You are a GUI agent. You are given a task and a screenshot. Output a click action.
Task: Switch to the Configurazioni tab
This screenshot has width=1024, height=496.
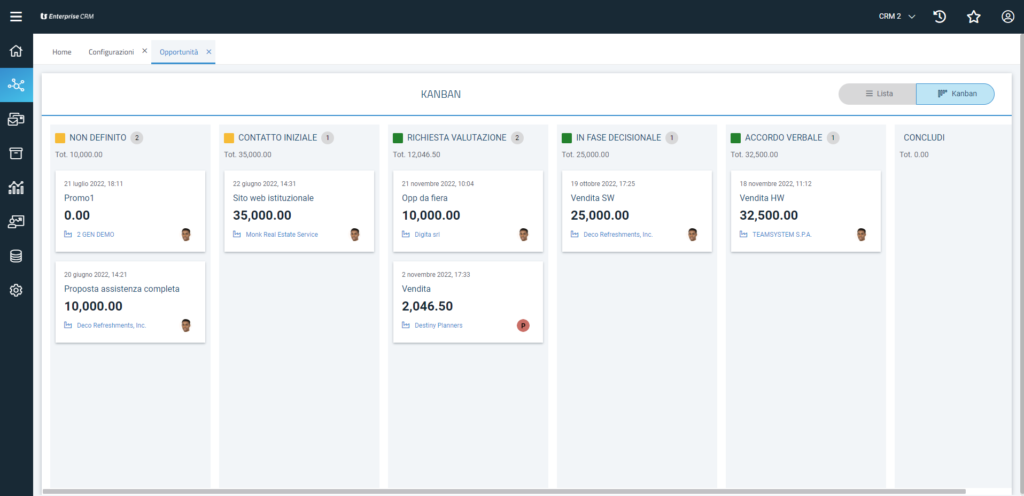112,52
